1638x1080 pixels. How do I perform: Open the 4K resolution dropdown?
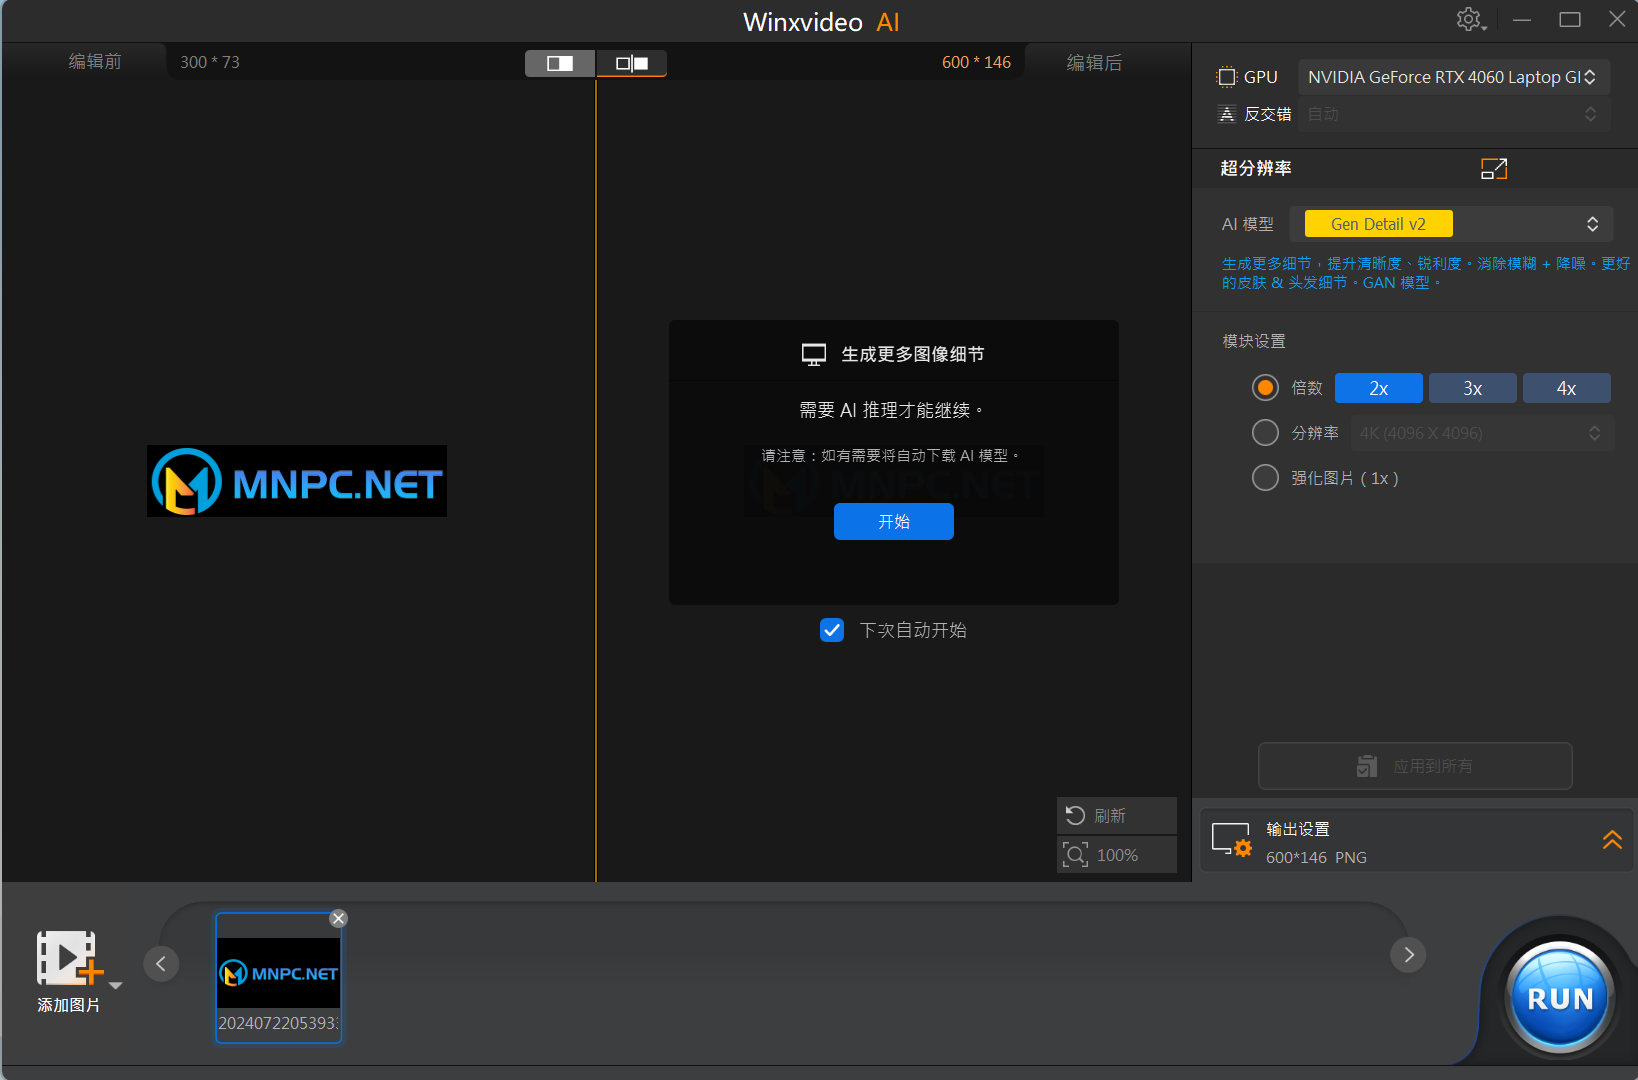pyautogui.click(x=1482, y=433)
